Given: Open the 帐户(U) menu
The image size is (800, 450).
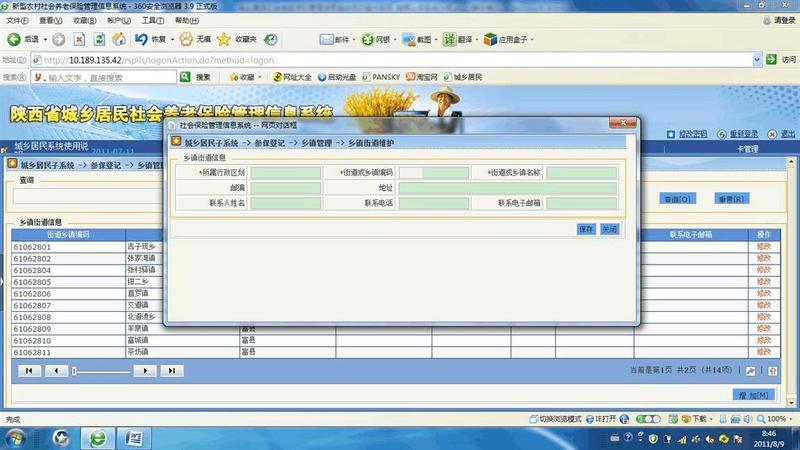Looking at the screenshot, I should 119,20.
